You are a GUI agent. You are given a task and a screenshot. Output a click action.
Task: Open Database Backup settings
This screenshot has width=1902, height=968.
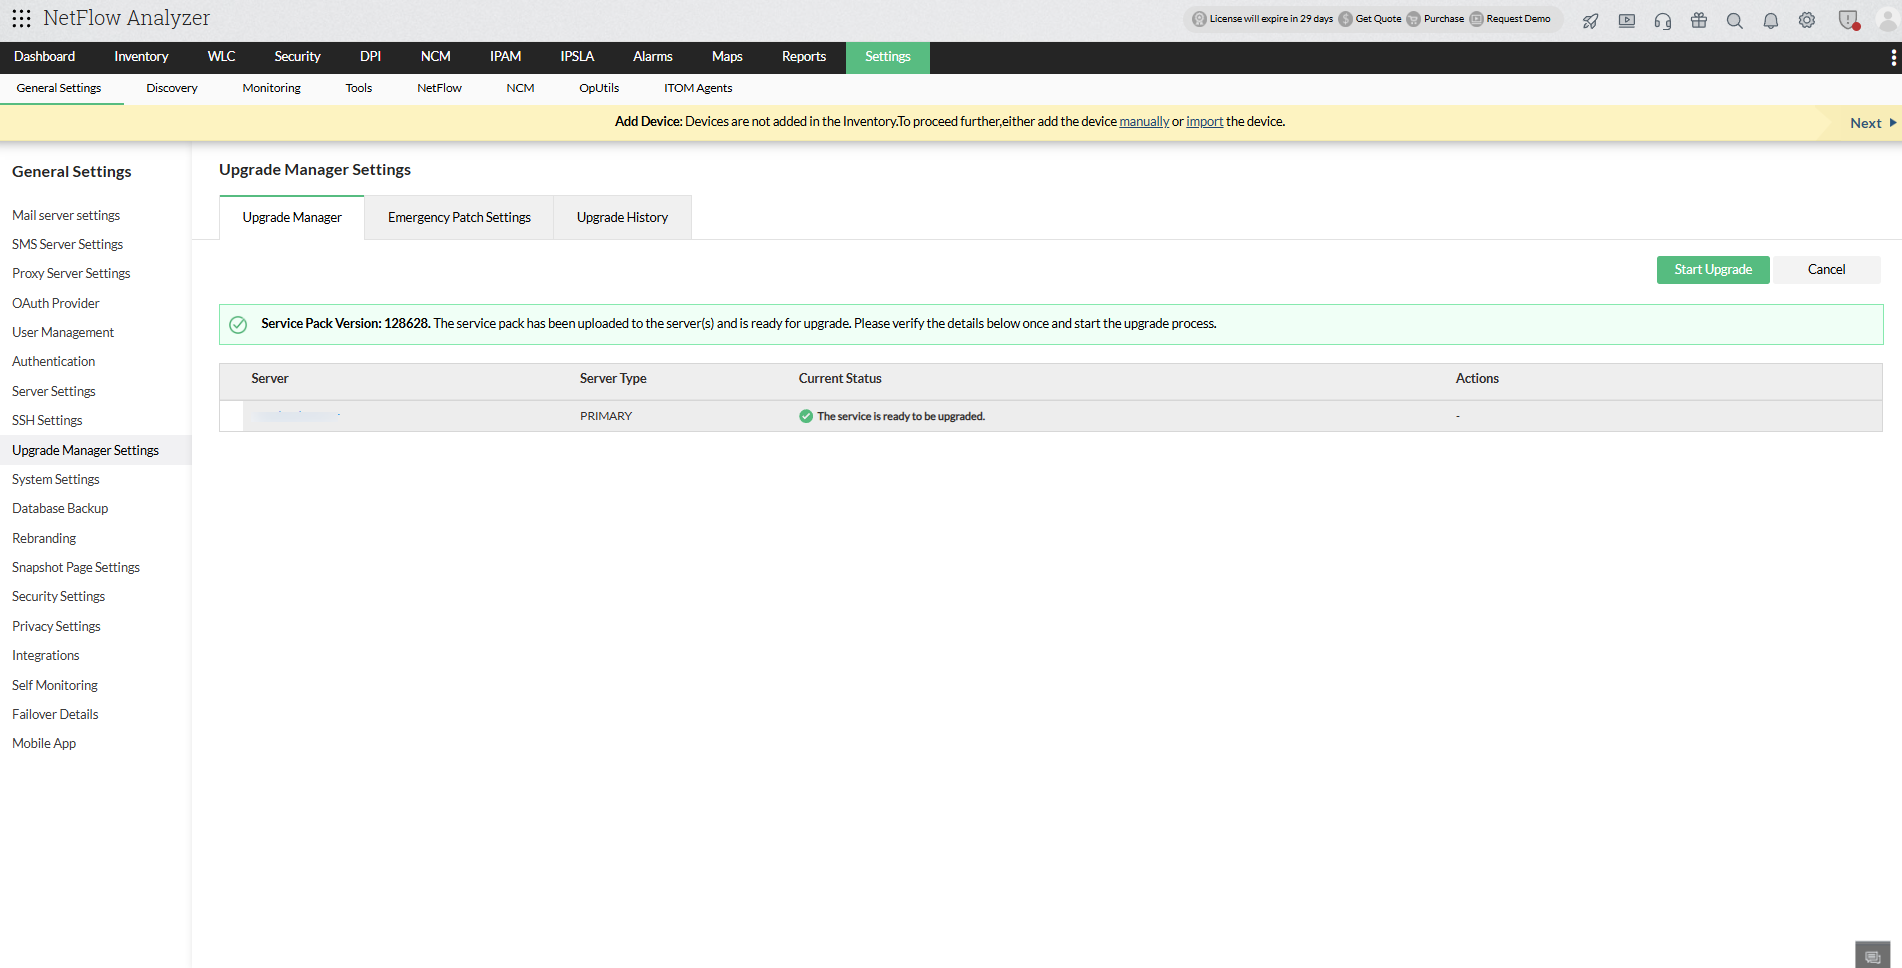click(60, 508)
